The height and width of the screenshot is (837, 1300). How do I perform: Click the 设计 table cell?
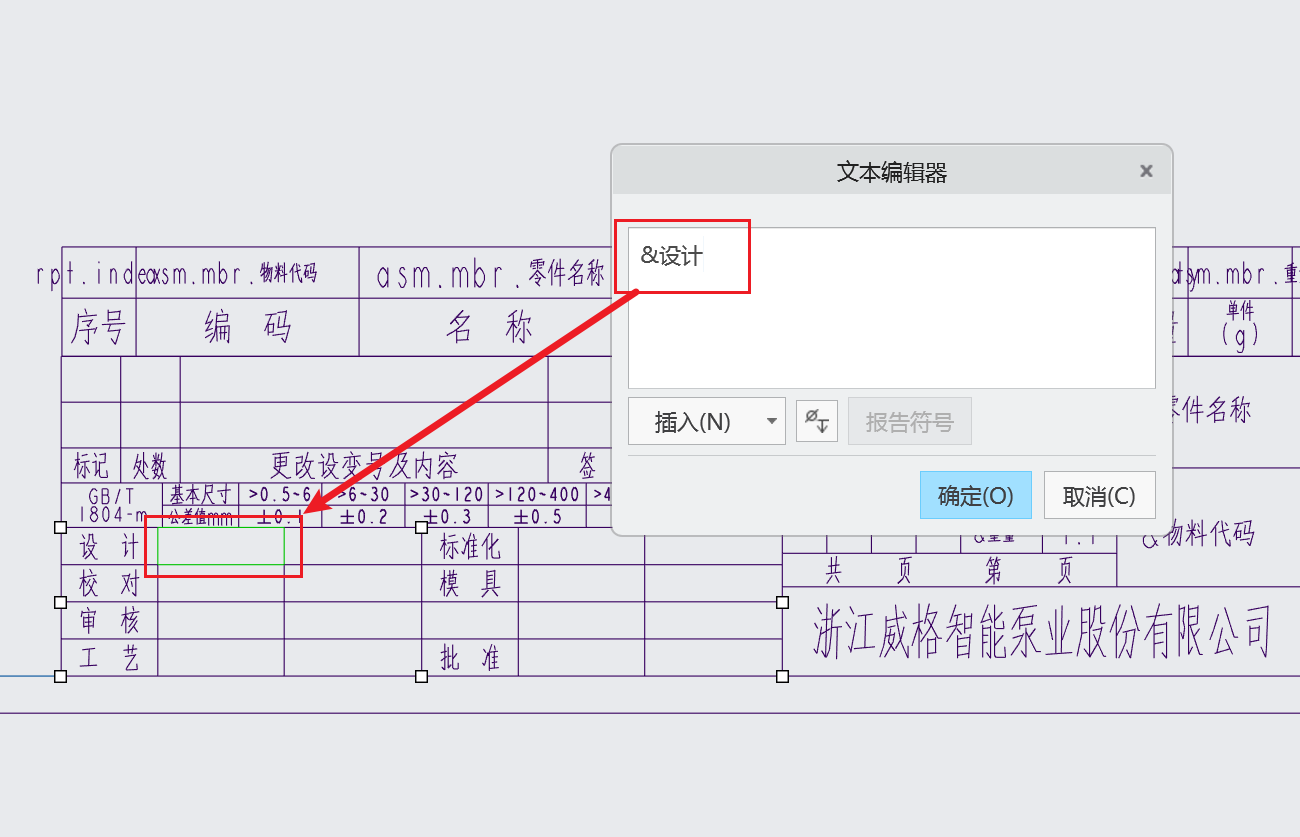pos(109,546)
